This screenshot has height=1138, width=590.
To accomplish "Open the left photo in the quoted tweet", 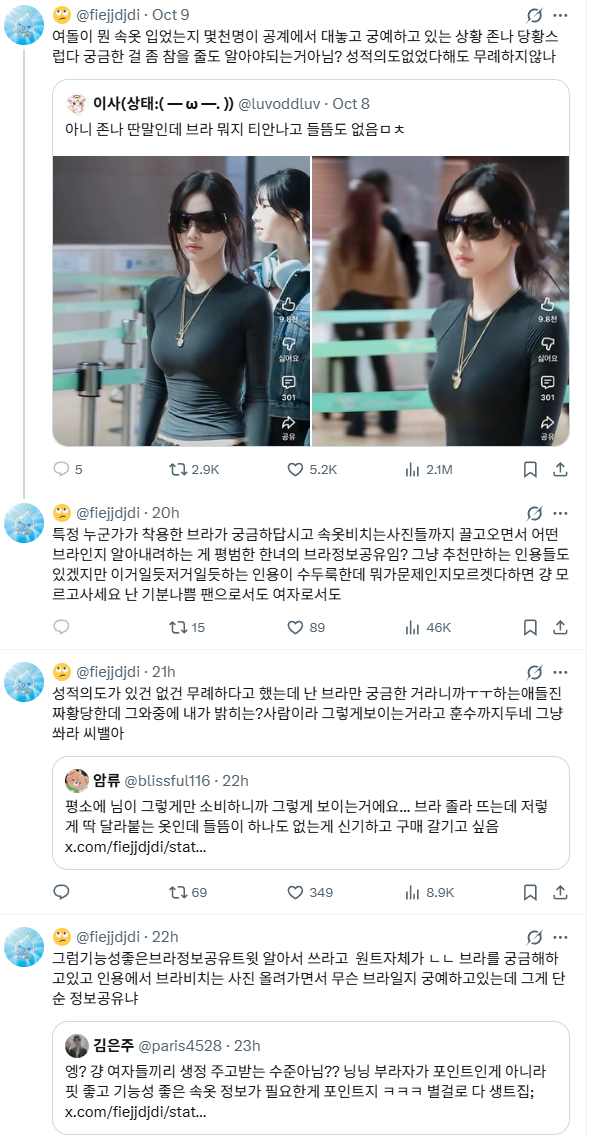I will tap(181, 300).
